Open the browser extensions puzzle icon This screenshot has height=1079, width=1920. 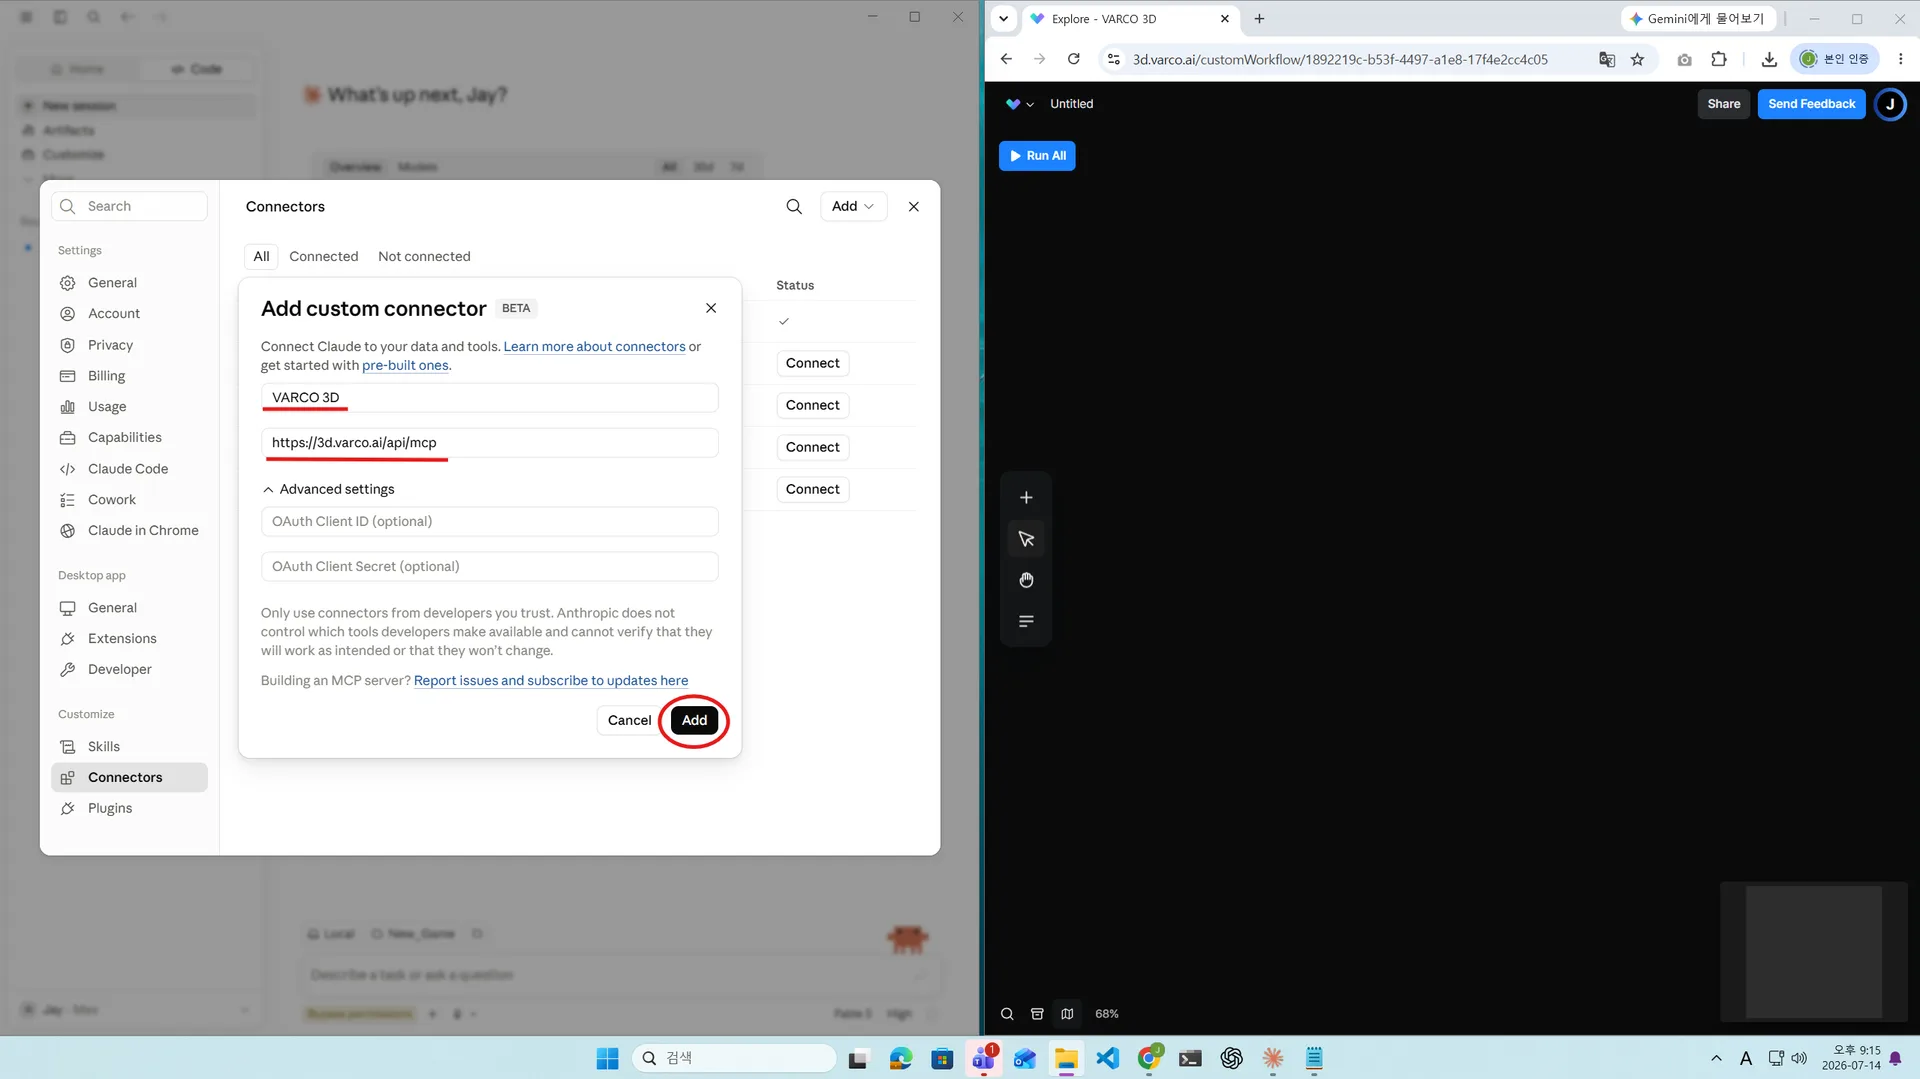click(1719, 59)
